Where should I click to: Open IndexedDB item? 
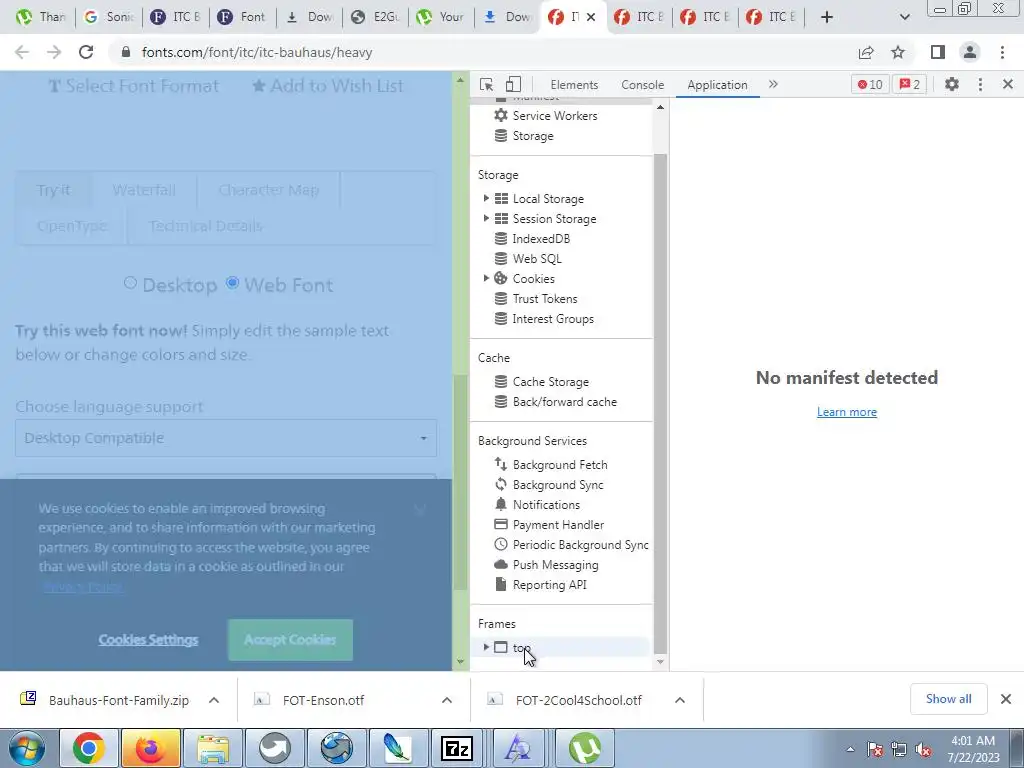tap(541, 239)
